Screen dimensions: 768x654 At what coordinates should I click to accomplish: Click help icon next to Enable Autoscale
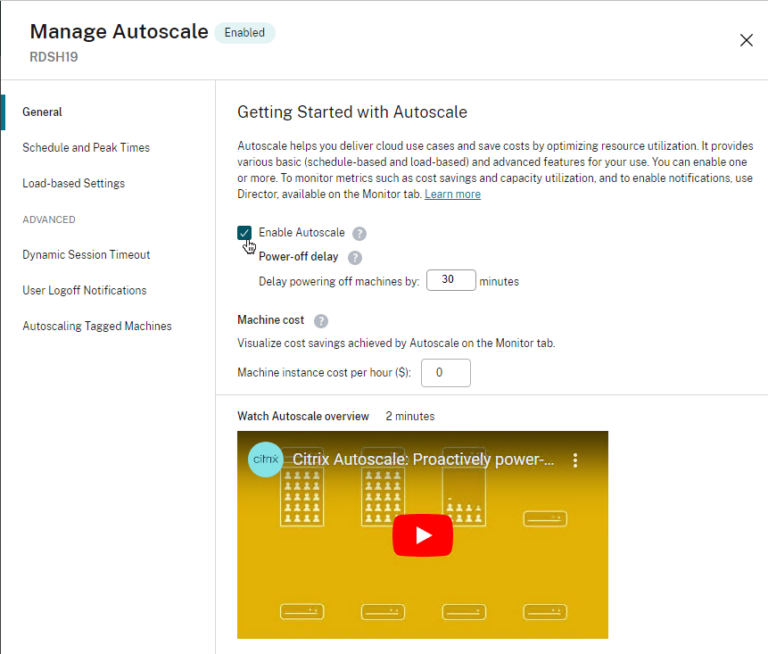coord(360,233)
